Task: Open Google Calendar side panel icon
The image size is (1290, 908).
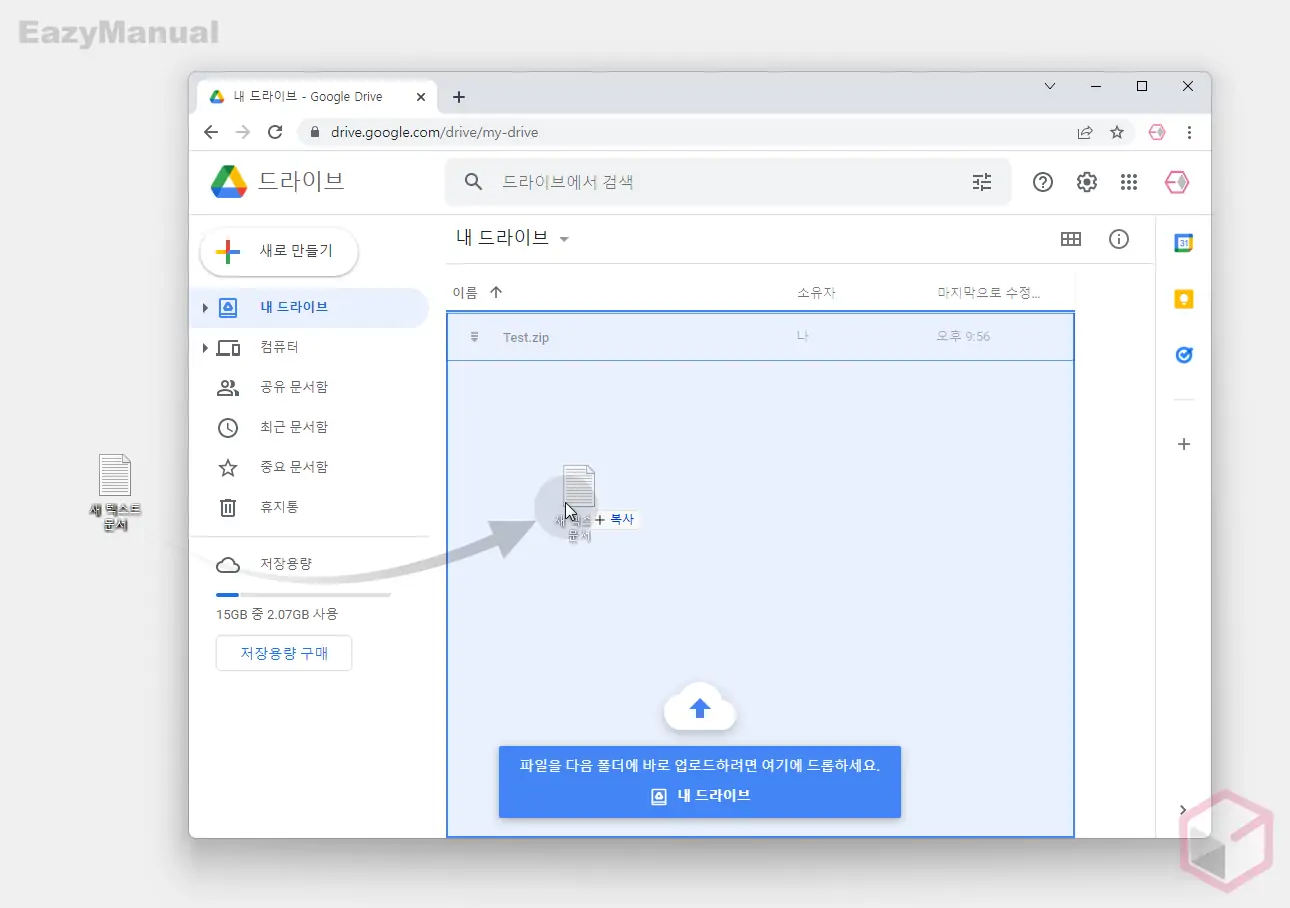Action: (x=1184, y=243)
